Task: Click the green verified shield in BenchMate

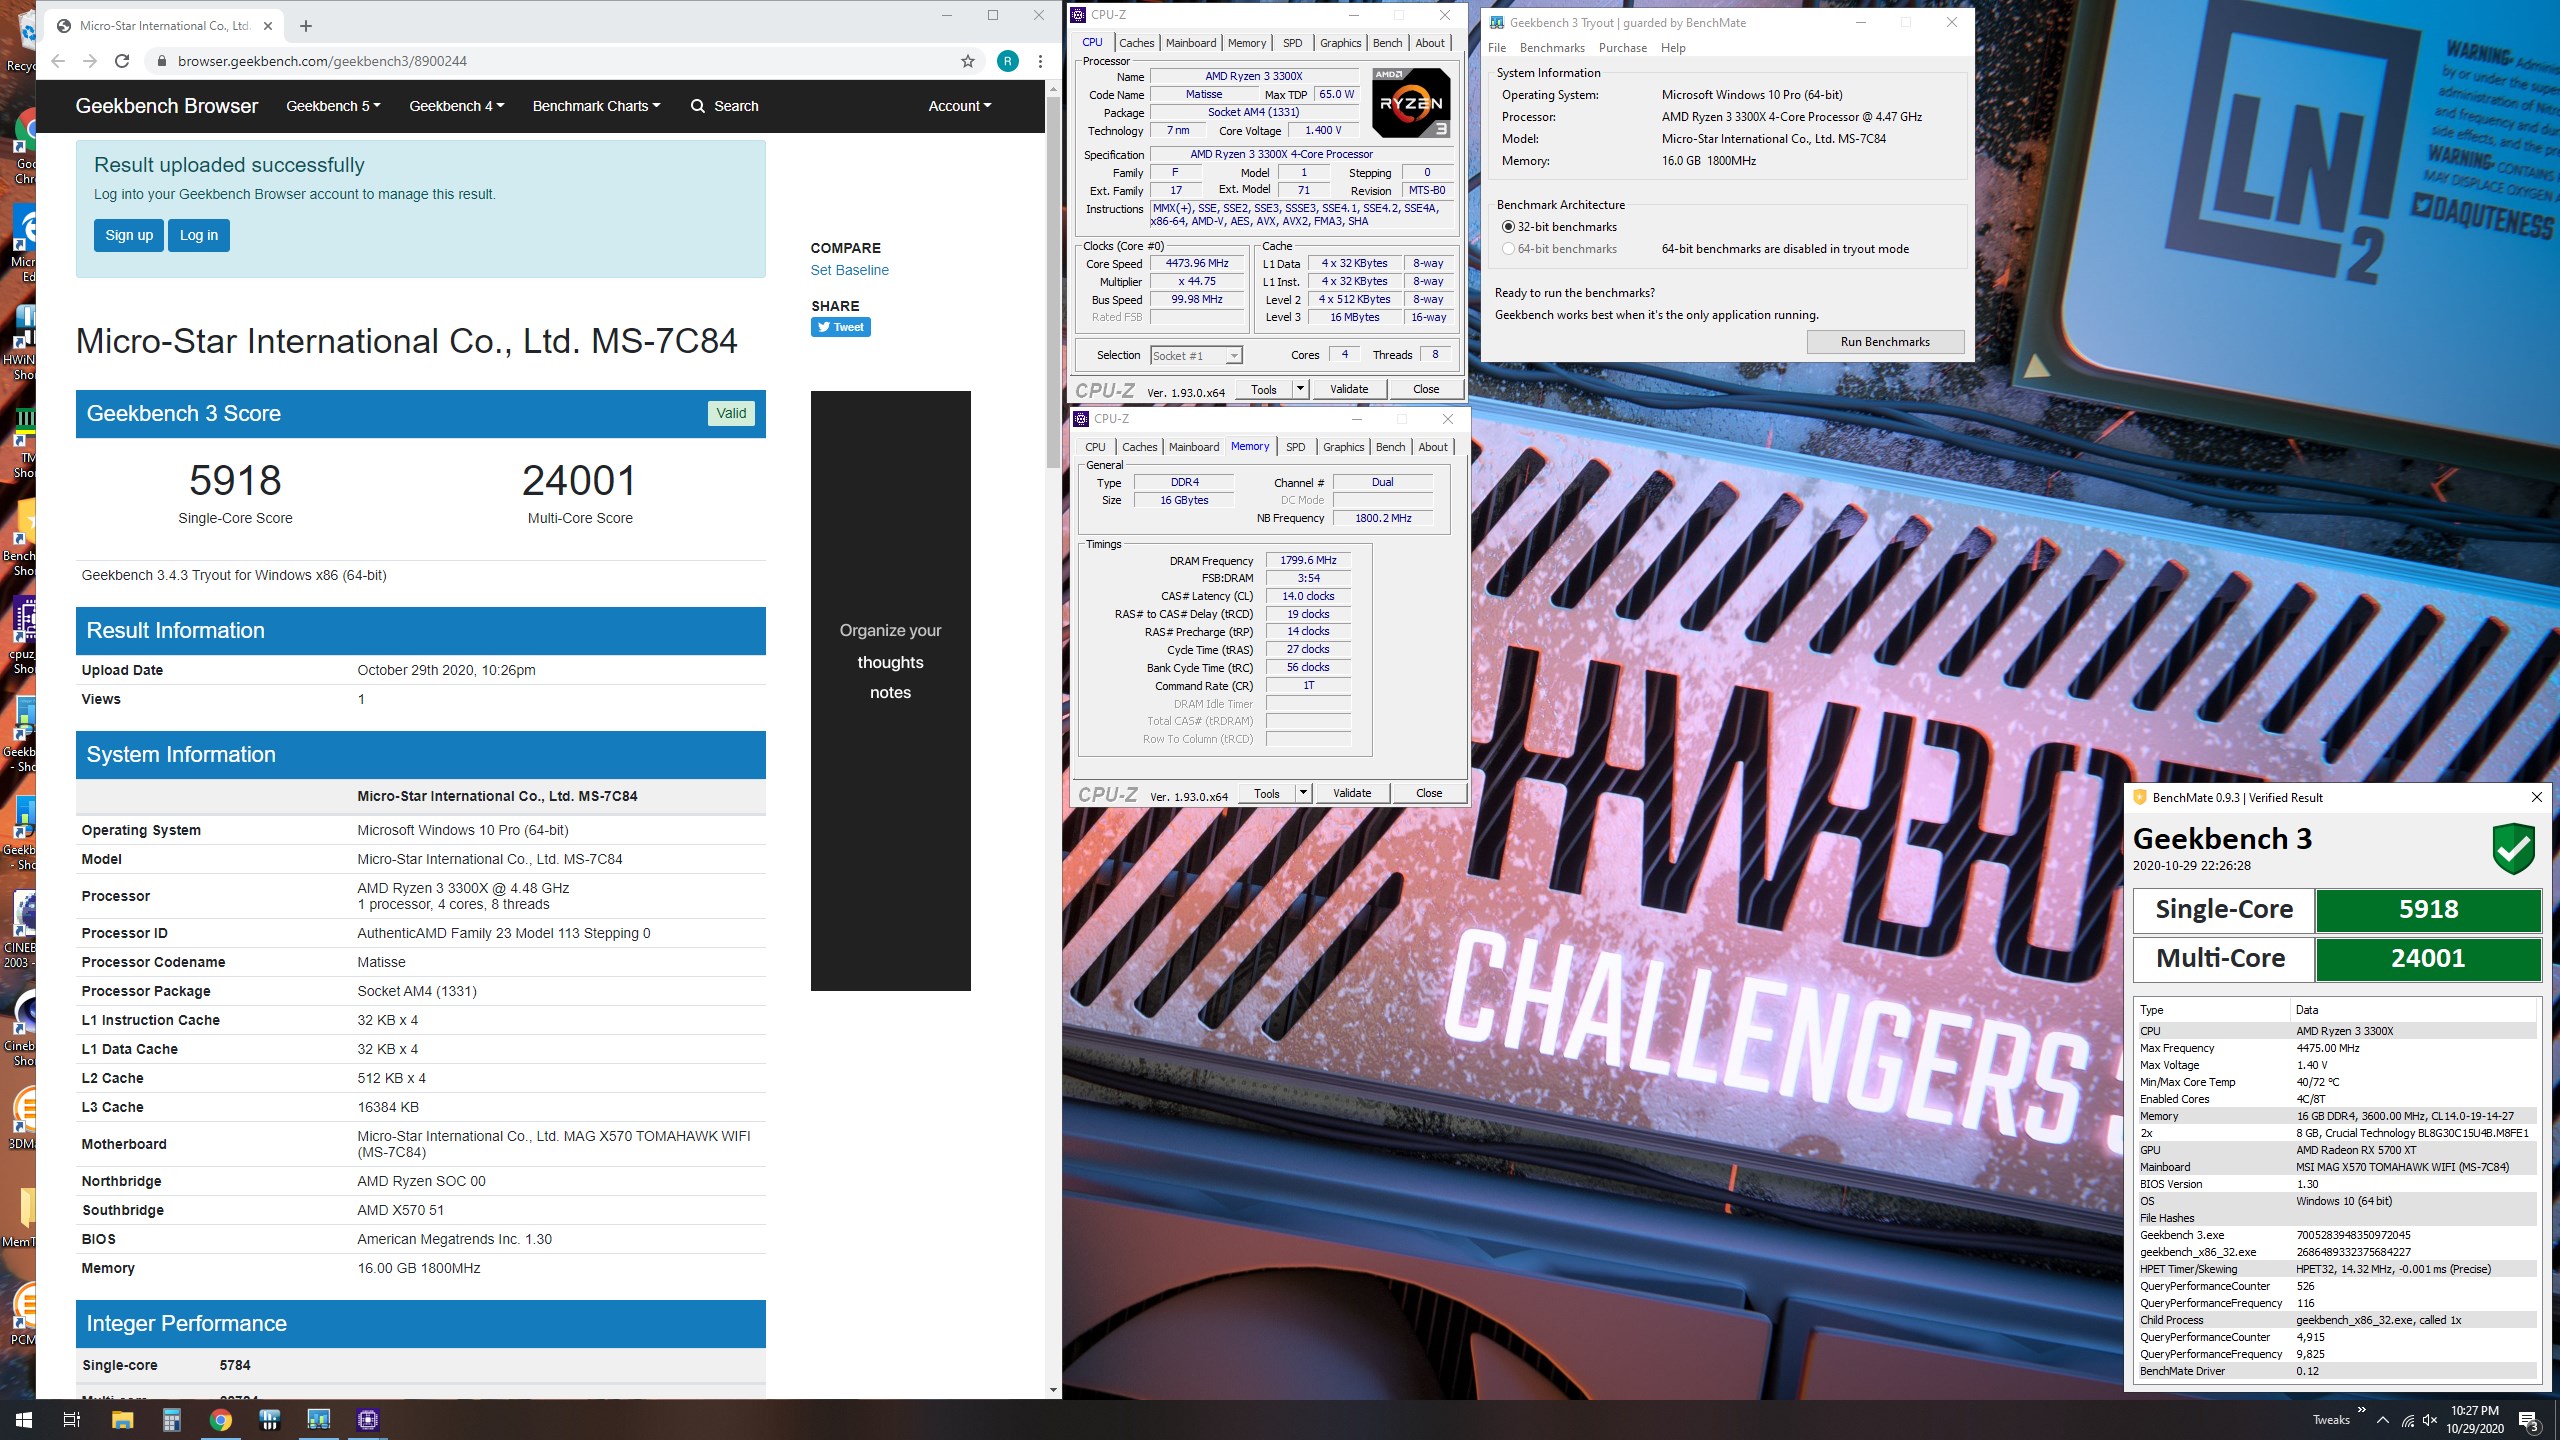Action: (x=2513, y=849)
